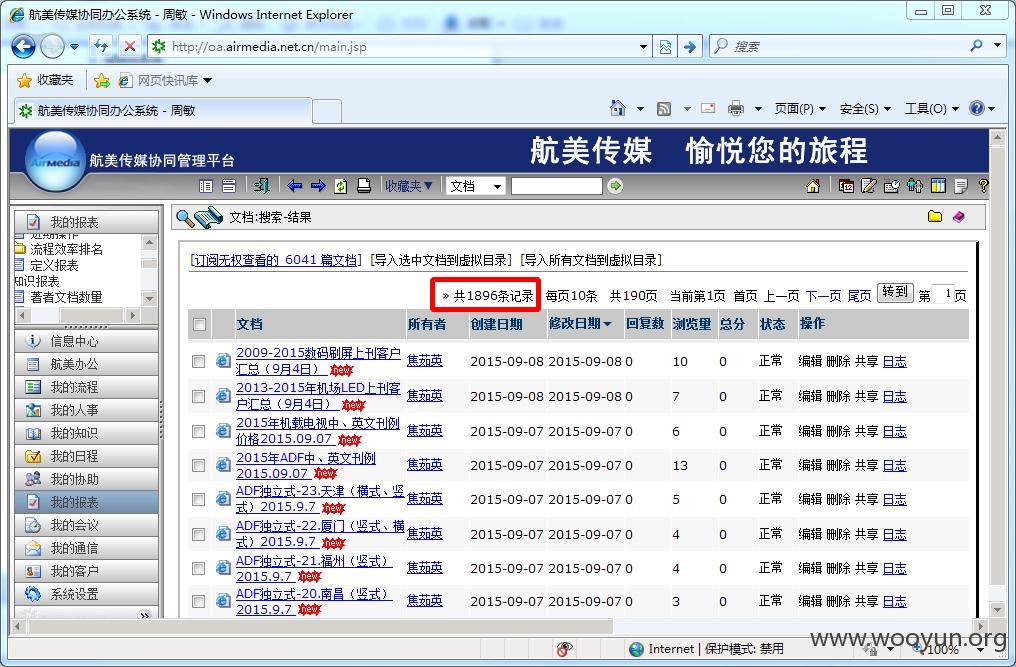
Task: Click the people contacts icon in app toolbar
Action: pyautogui.click(x=915, y=186)
